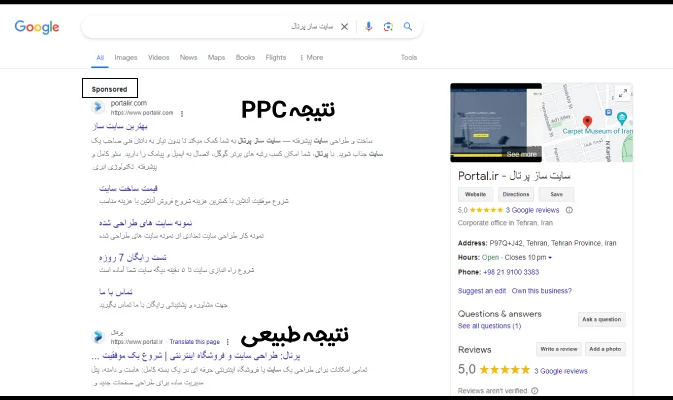Open the تست رایگان 7 روزه sitelink
Image resolution: width=673 pixels, height=400 pixels.
[x=133, y=258]
